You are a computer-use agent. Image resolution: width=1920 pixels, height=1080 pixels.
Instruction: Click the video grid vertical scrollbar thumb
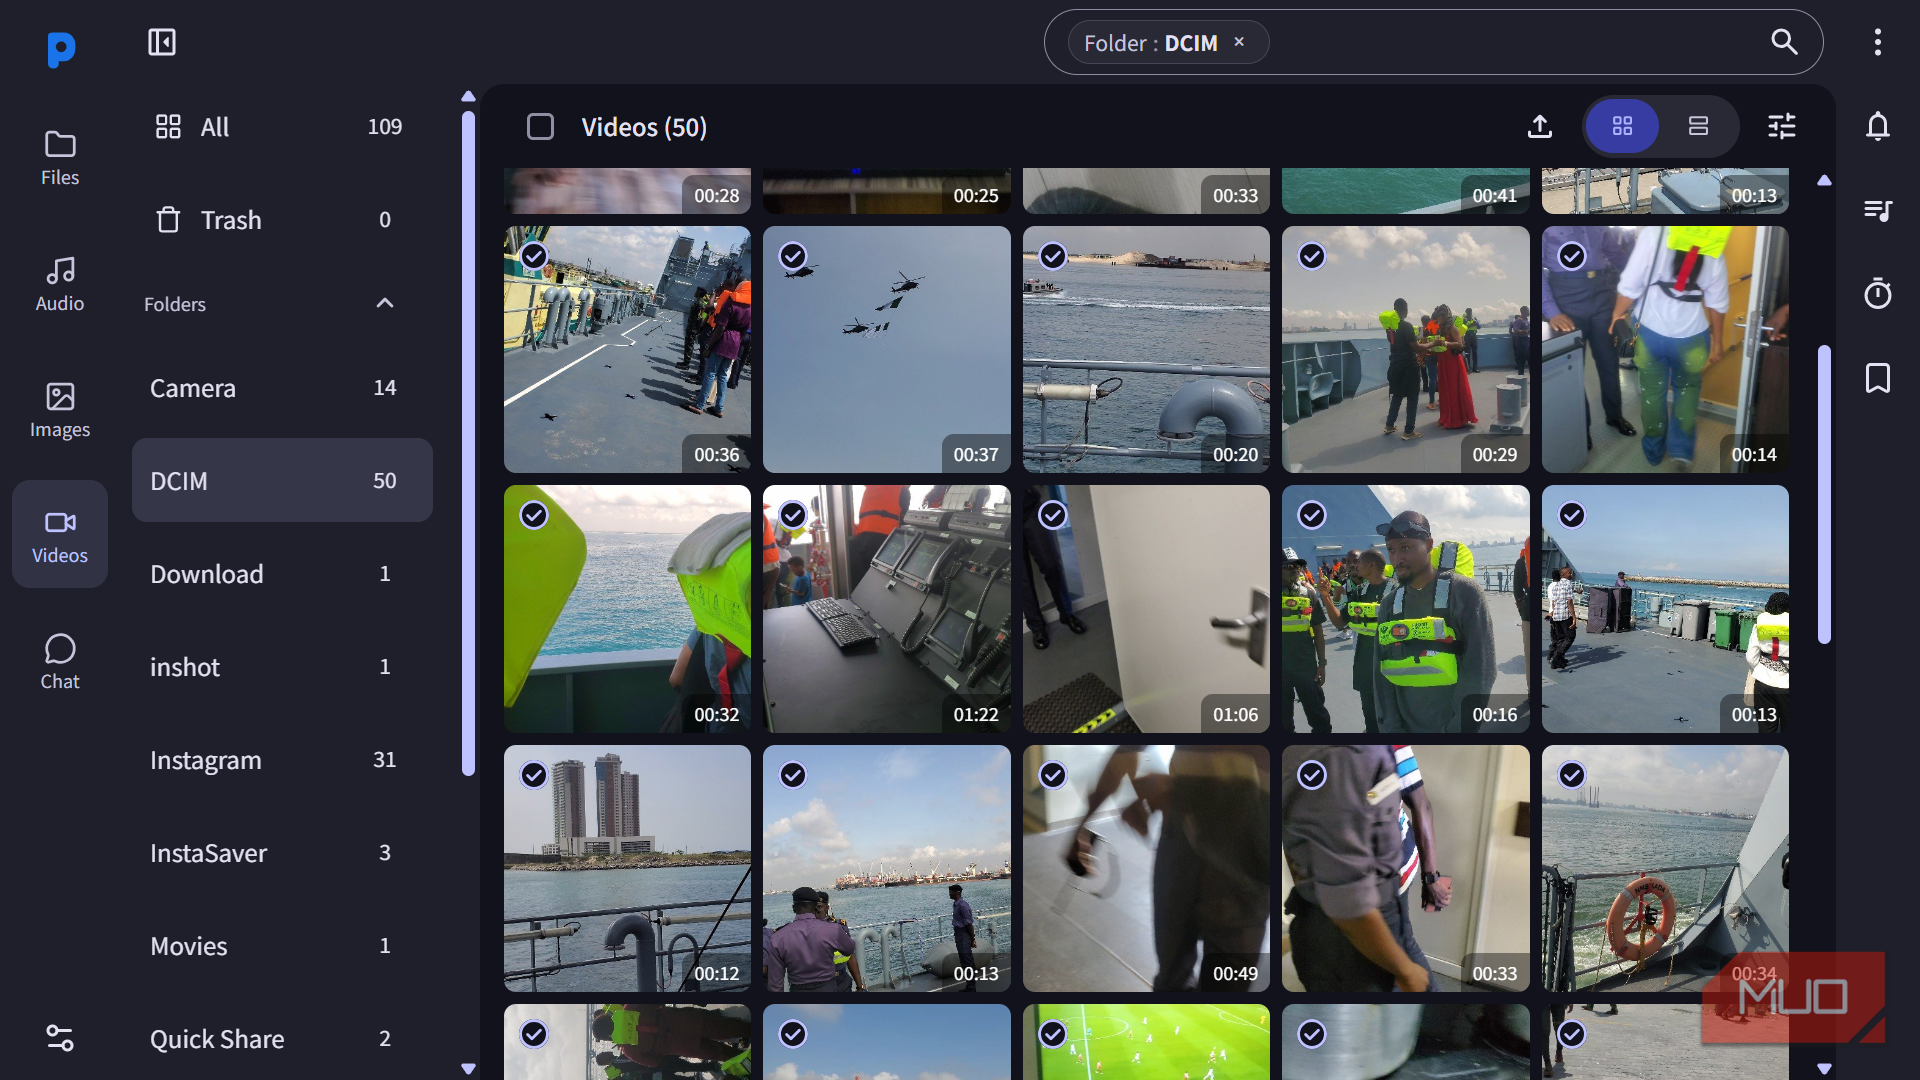click(1824, 494)
